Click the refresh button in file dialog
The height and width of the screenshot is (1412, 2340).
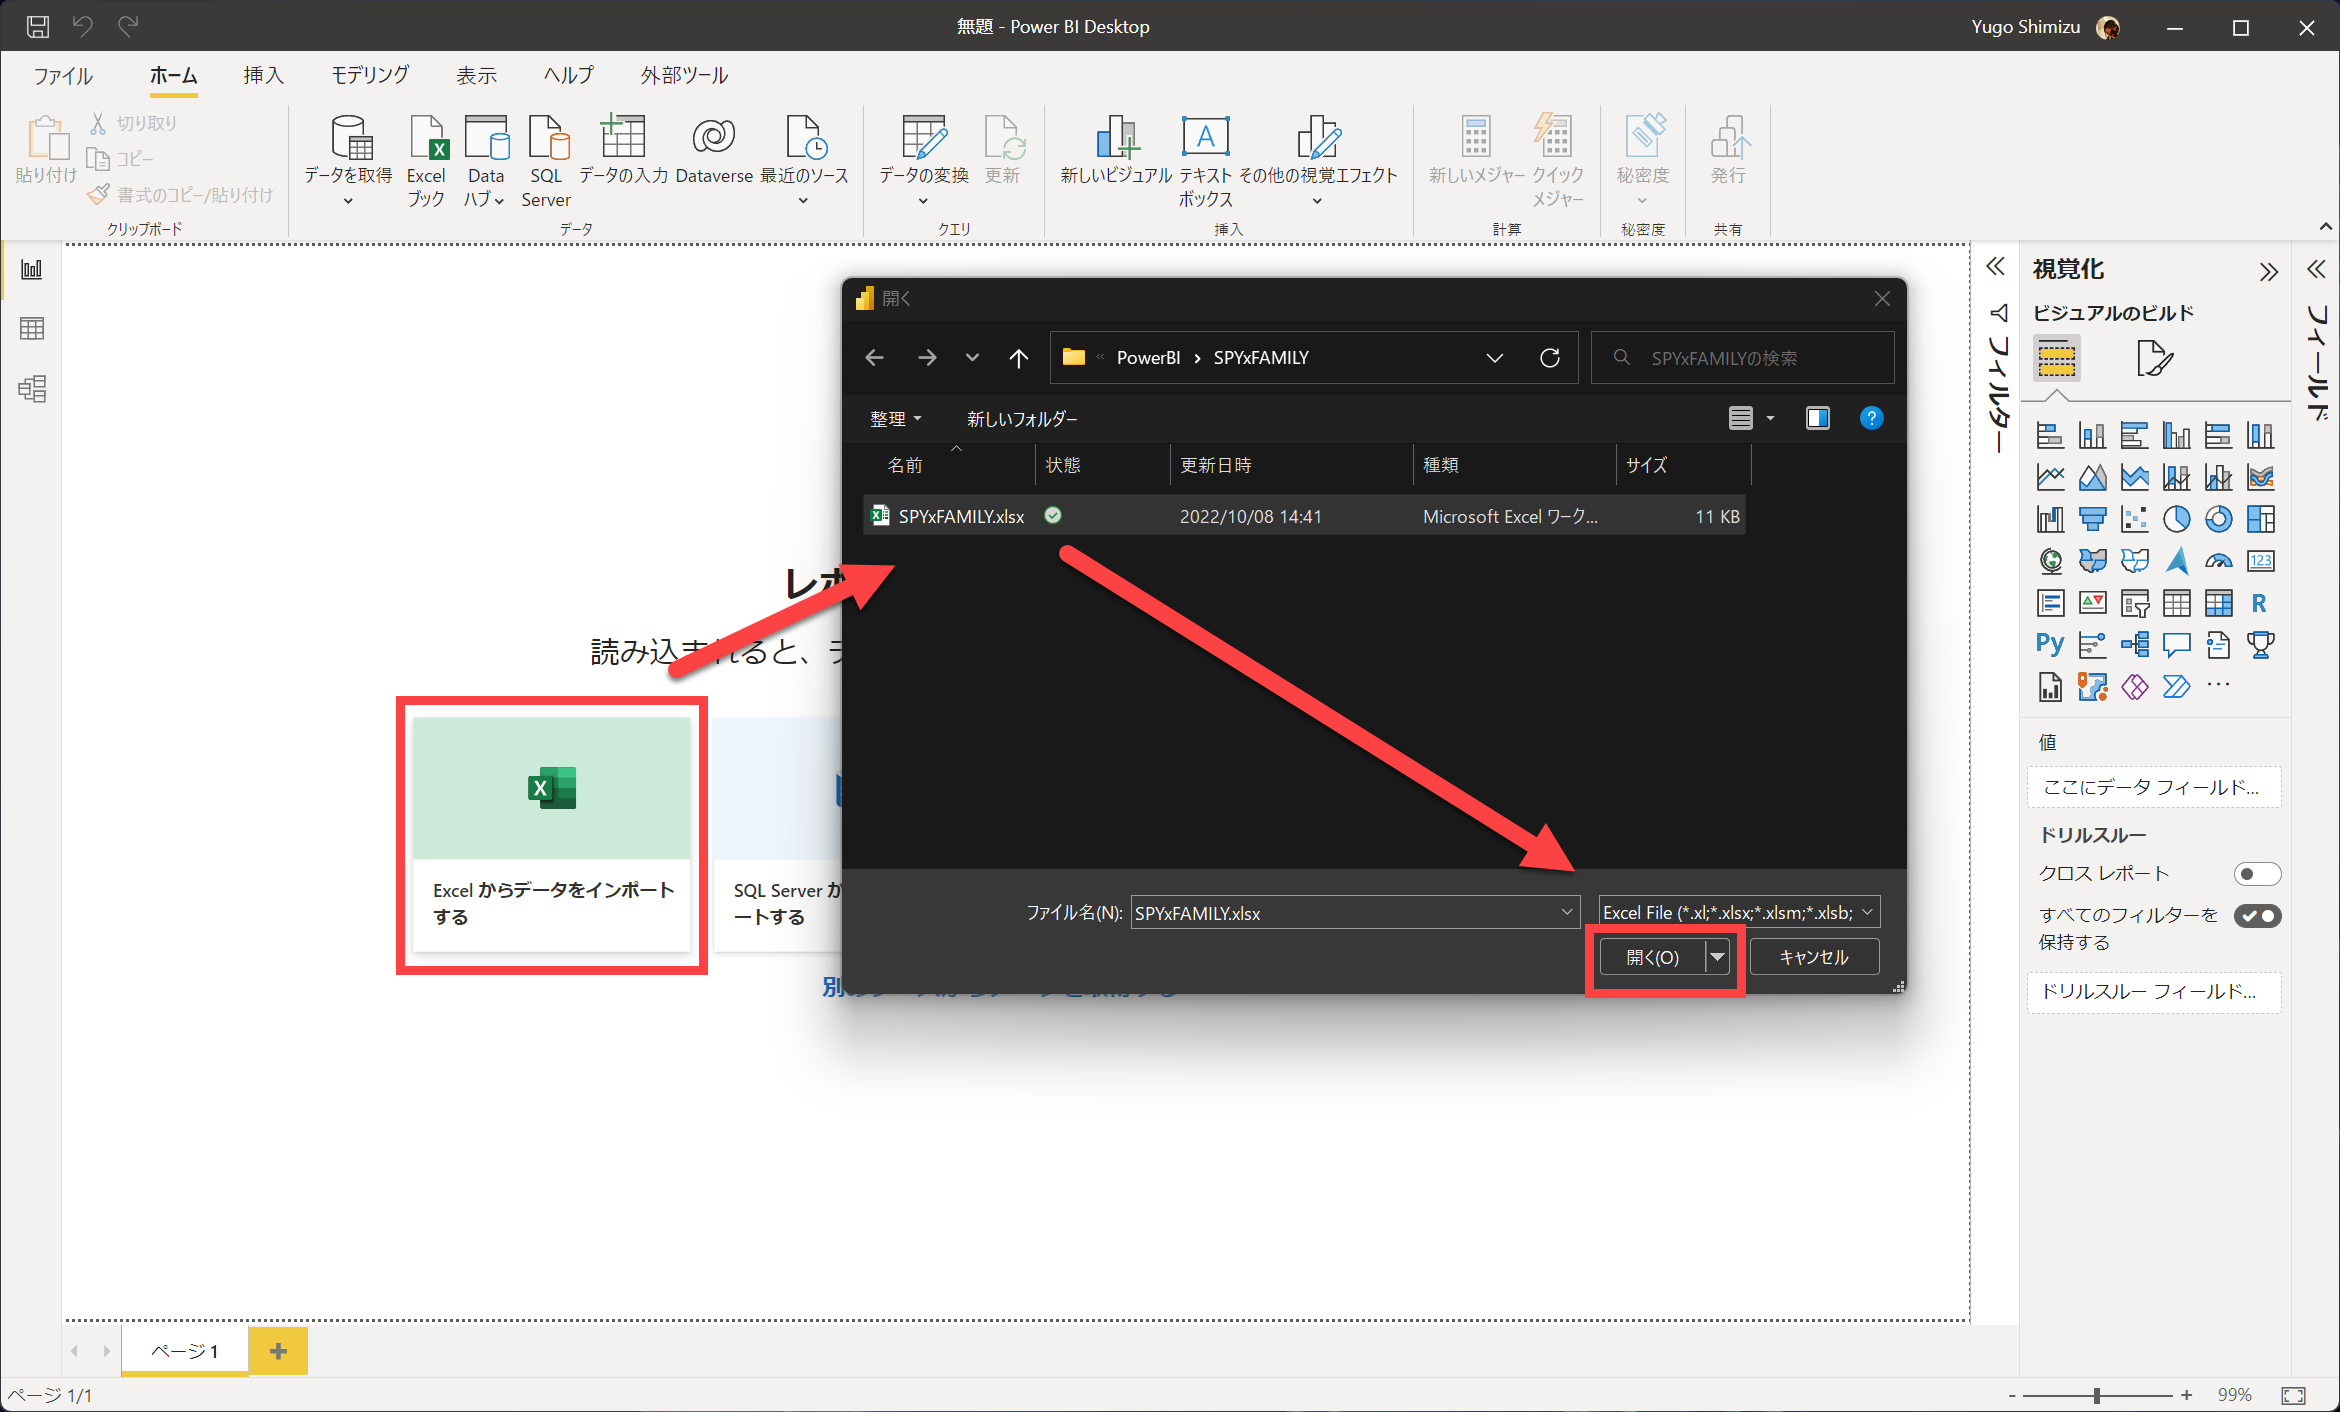click(1550, 358)
